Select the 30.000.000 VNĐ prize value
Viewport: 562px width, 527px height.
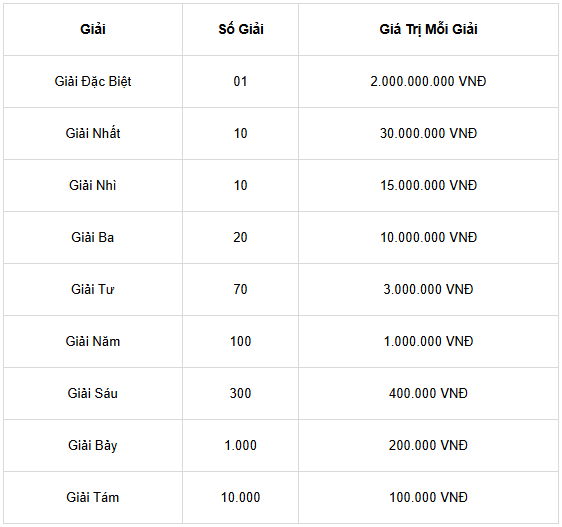[x=428, y=133]
